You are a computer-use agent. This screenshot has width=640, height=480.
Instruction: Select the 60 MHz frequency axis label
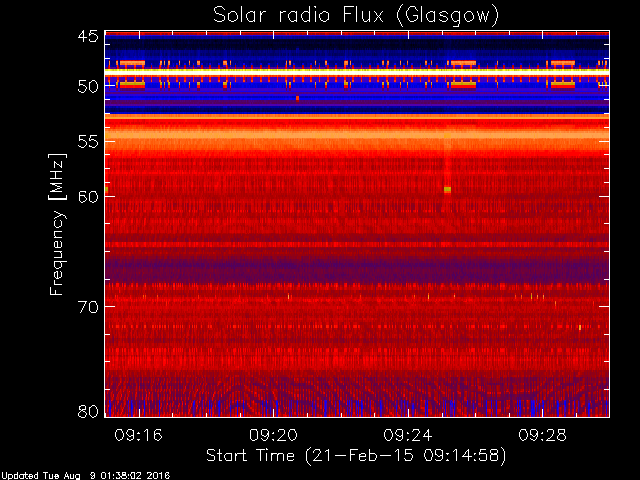click(x=88, y=196)
